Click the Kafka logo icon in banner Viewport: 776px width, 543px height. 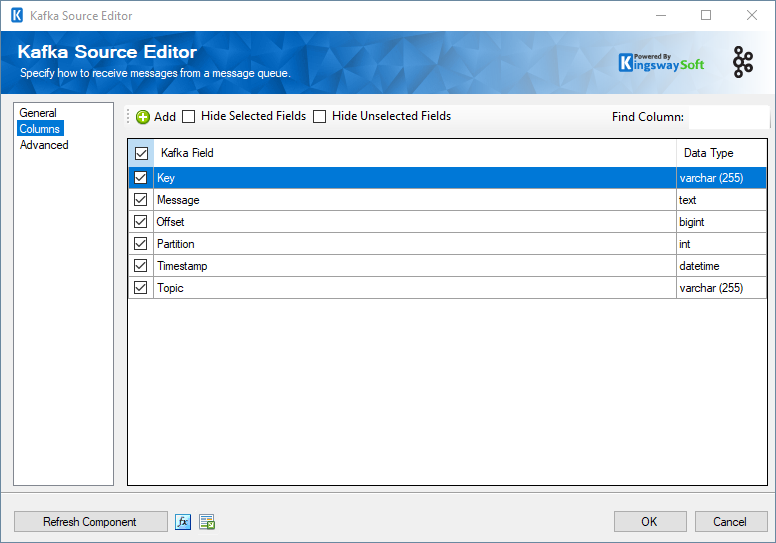[743, 62]
